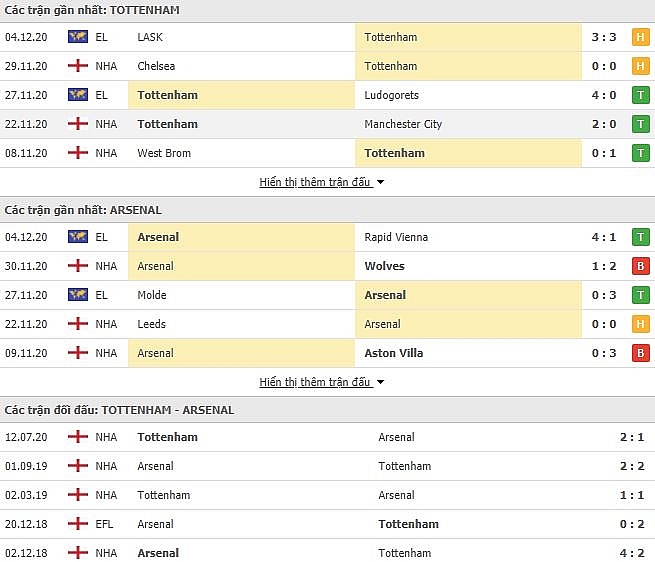Click Europa League flag icon on Molde row
The width and height of the screenshot is (655, 562).
tap(78, 295)
